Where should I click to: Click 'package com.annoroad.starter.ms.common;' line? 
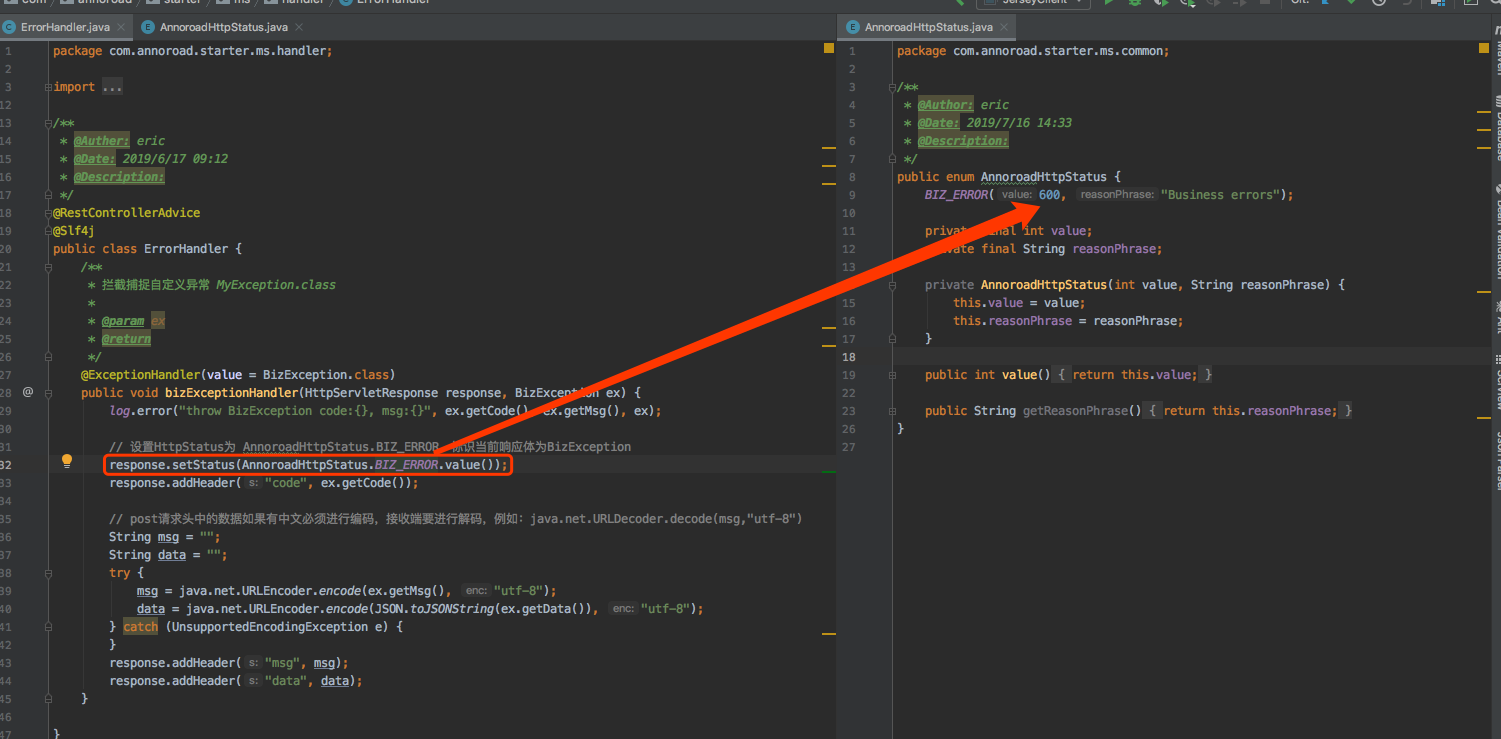1033,51
